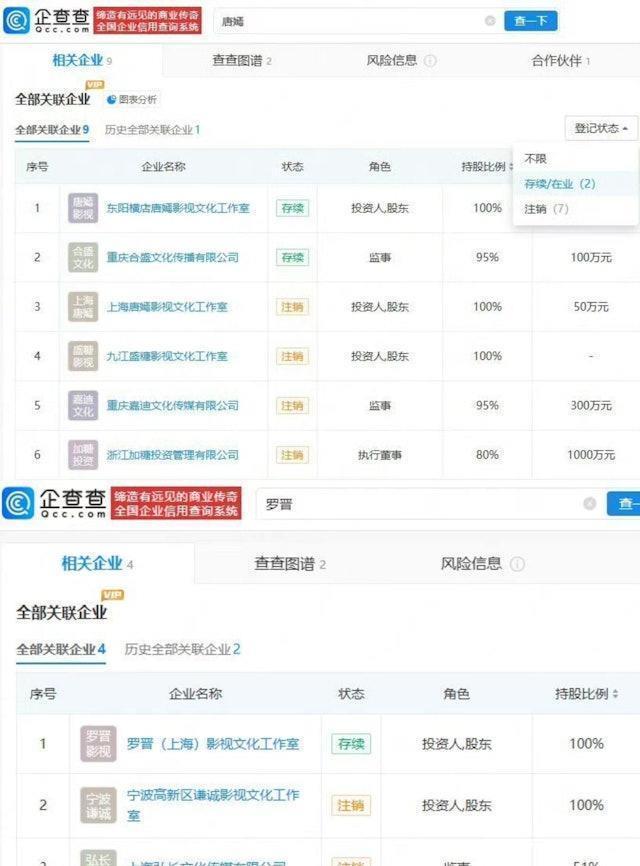Switch to 查查图谱 tab in upper panel

point(241,61)
